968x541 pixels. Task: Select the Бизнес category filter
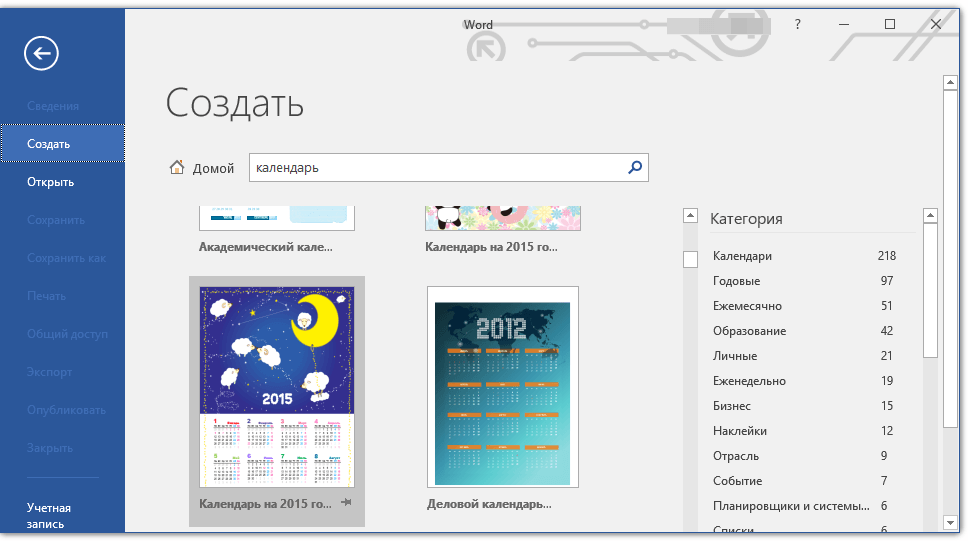click(732, 406)
